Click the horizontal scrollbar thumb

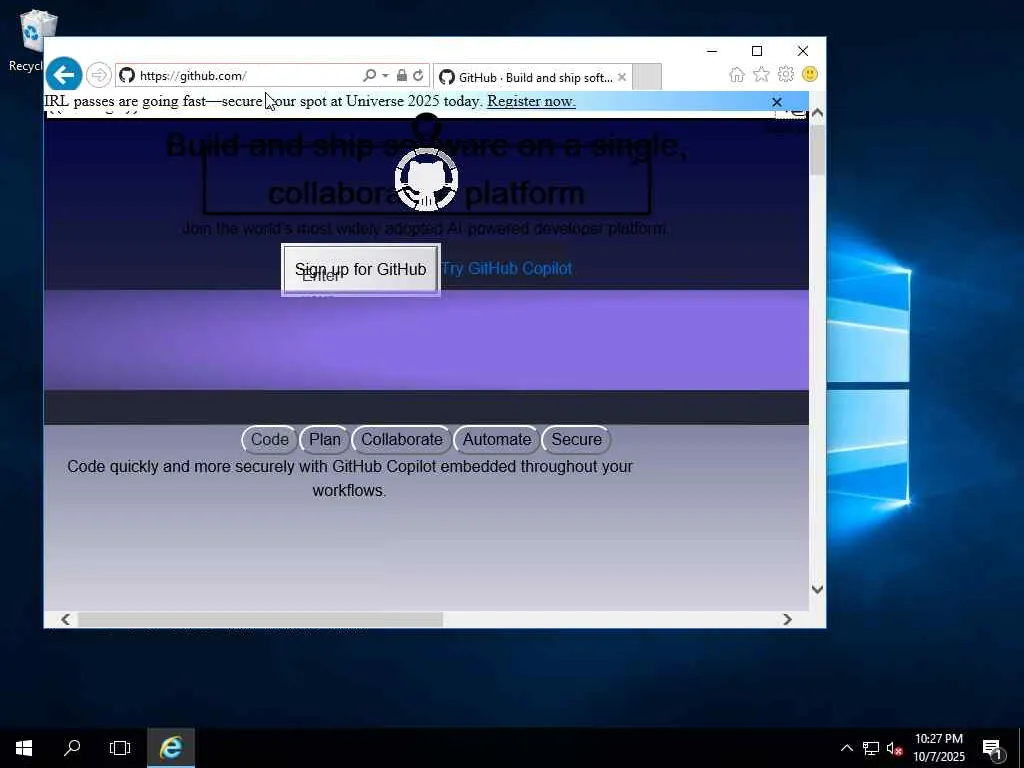(x=260, y=619)
